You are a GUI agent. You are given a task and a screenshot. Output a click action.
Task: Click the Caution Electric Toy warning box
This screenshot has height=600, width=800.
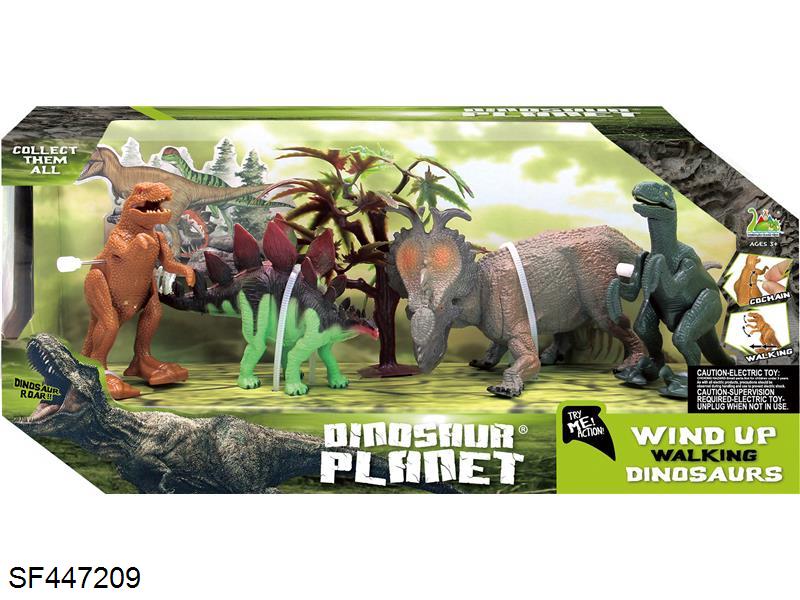[742, 389]
